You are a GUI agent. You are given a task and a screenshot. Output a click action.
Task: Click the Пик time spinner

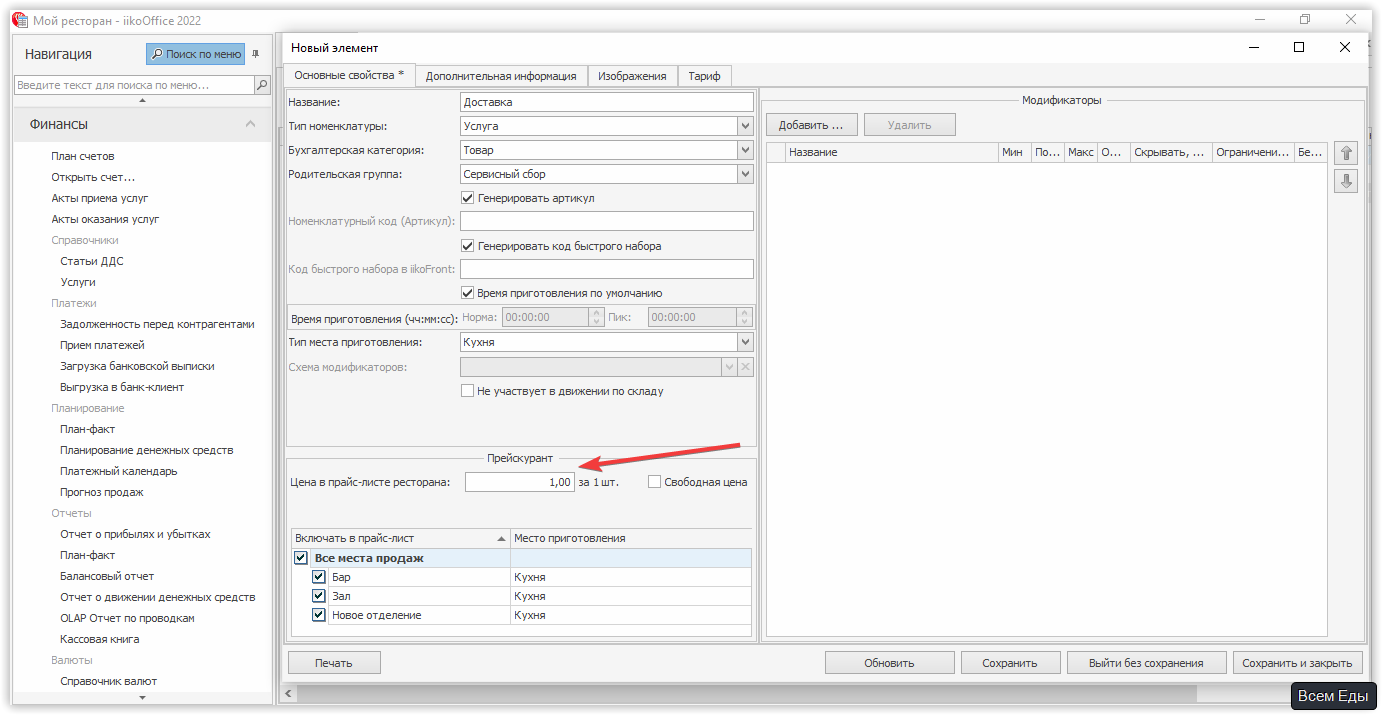coord(744,317)
